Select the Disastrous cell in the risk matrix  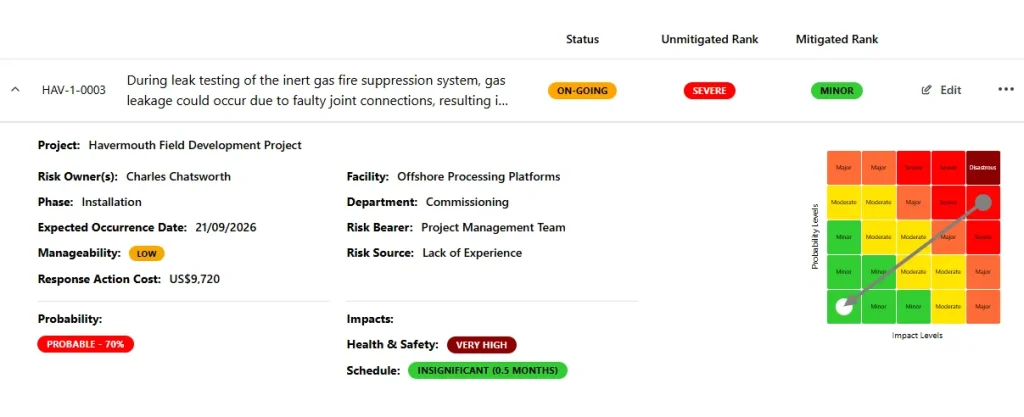point(983,168)
